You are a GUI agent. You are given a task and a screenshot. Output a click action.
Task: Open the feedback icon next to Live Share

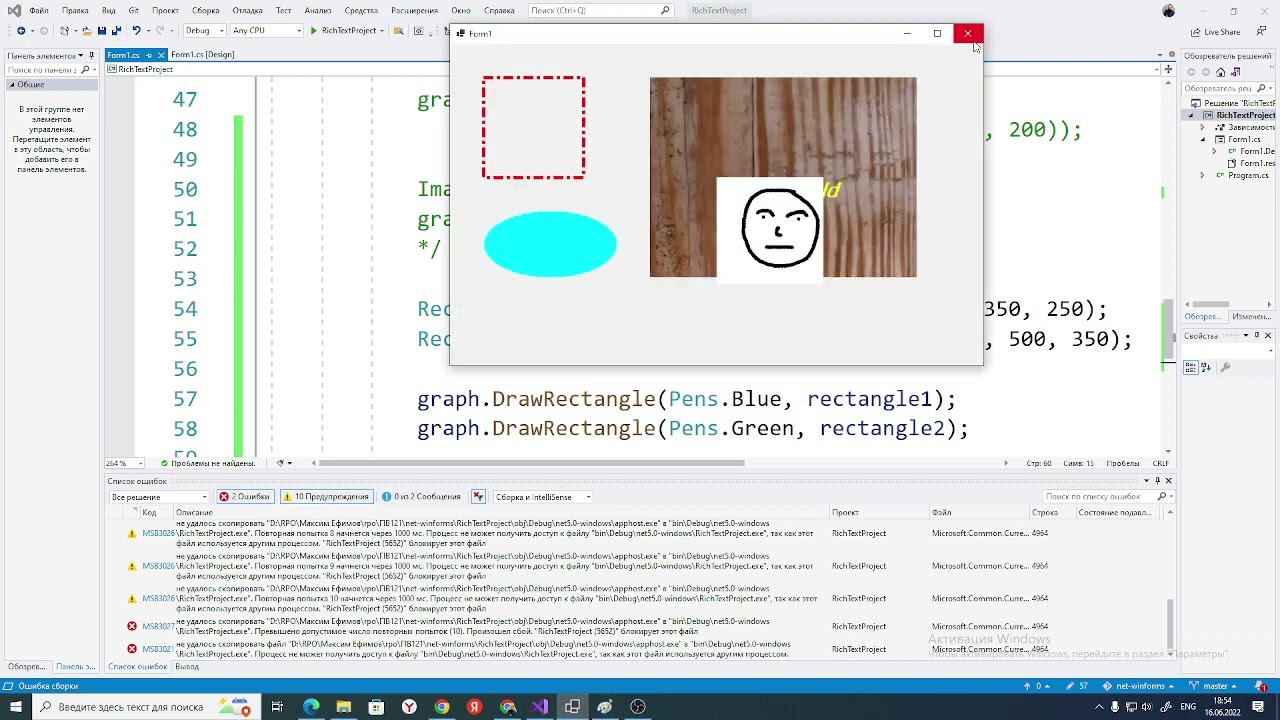pos(1259,32)
